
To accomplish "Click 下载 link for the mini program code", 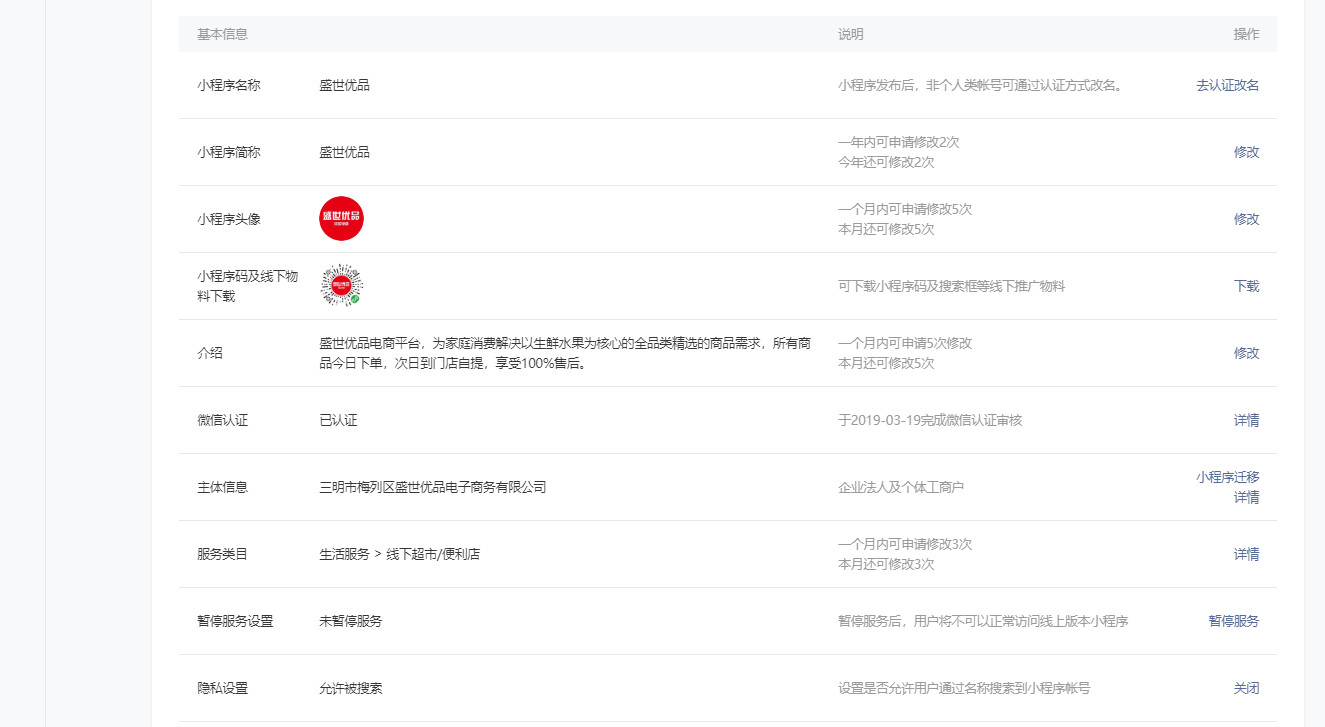I will (x=1246, y=286).
